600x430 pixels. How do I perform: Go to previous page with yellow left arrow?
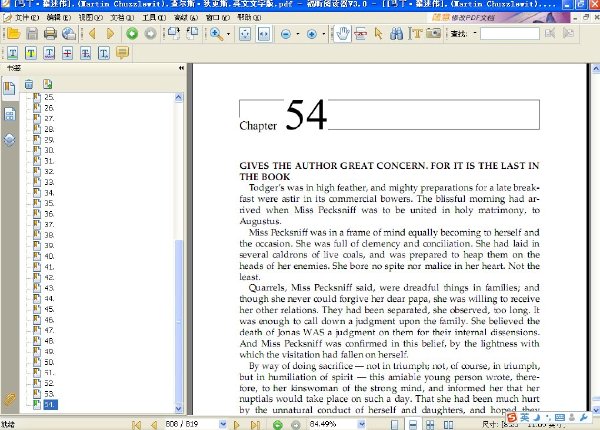(x=92, y=34)
